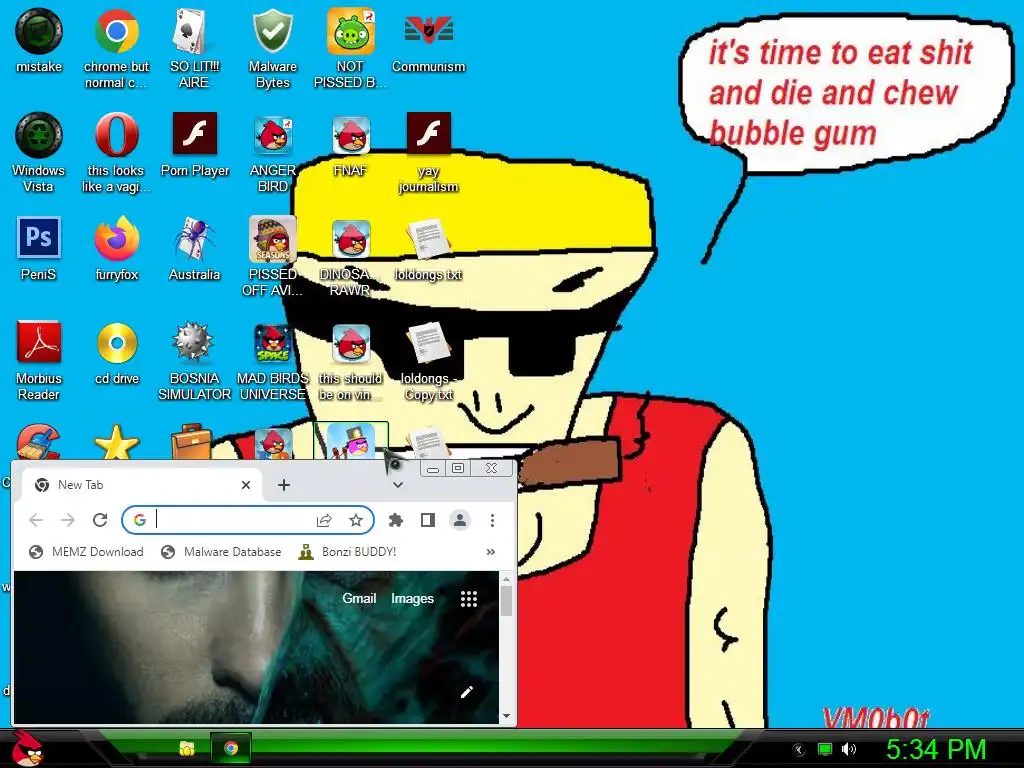Click the Chrome taskbar button

(x=231, y=748)
